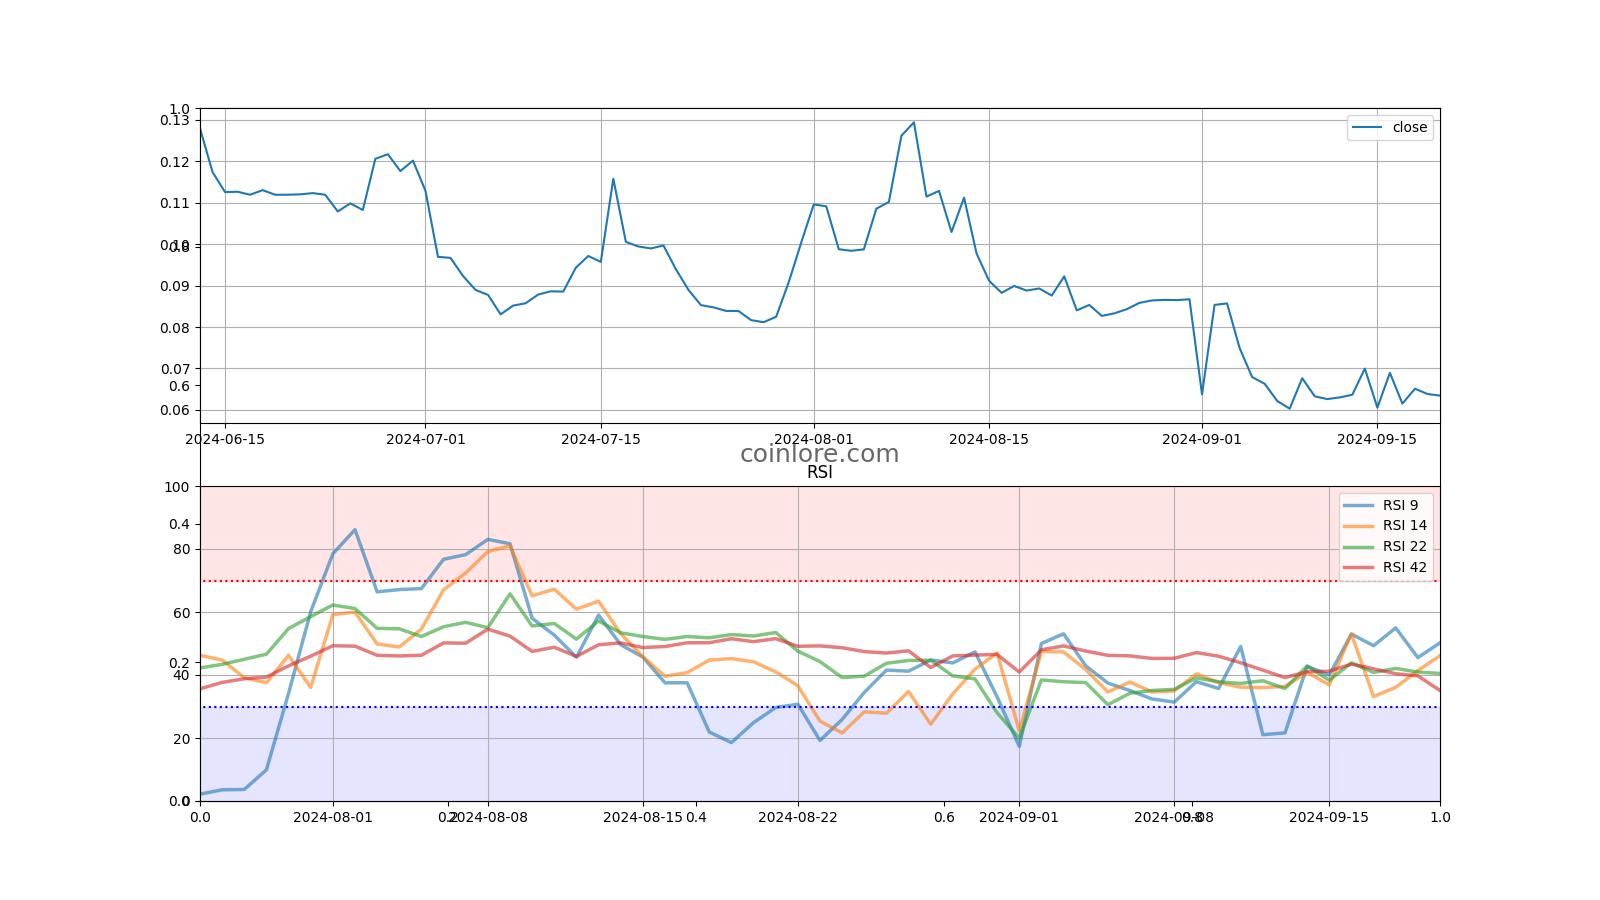
Task: Click the 0.13 price axis label
Action: (174, 120)
